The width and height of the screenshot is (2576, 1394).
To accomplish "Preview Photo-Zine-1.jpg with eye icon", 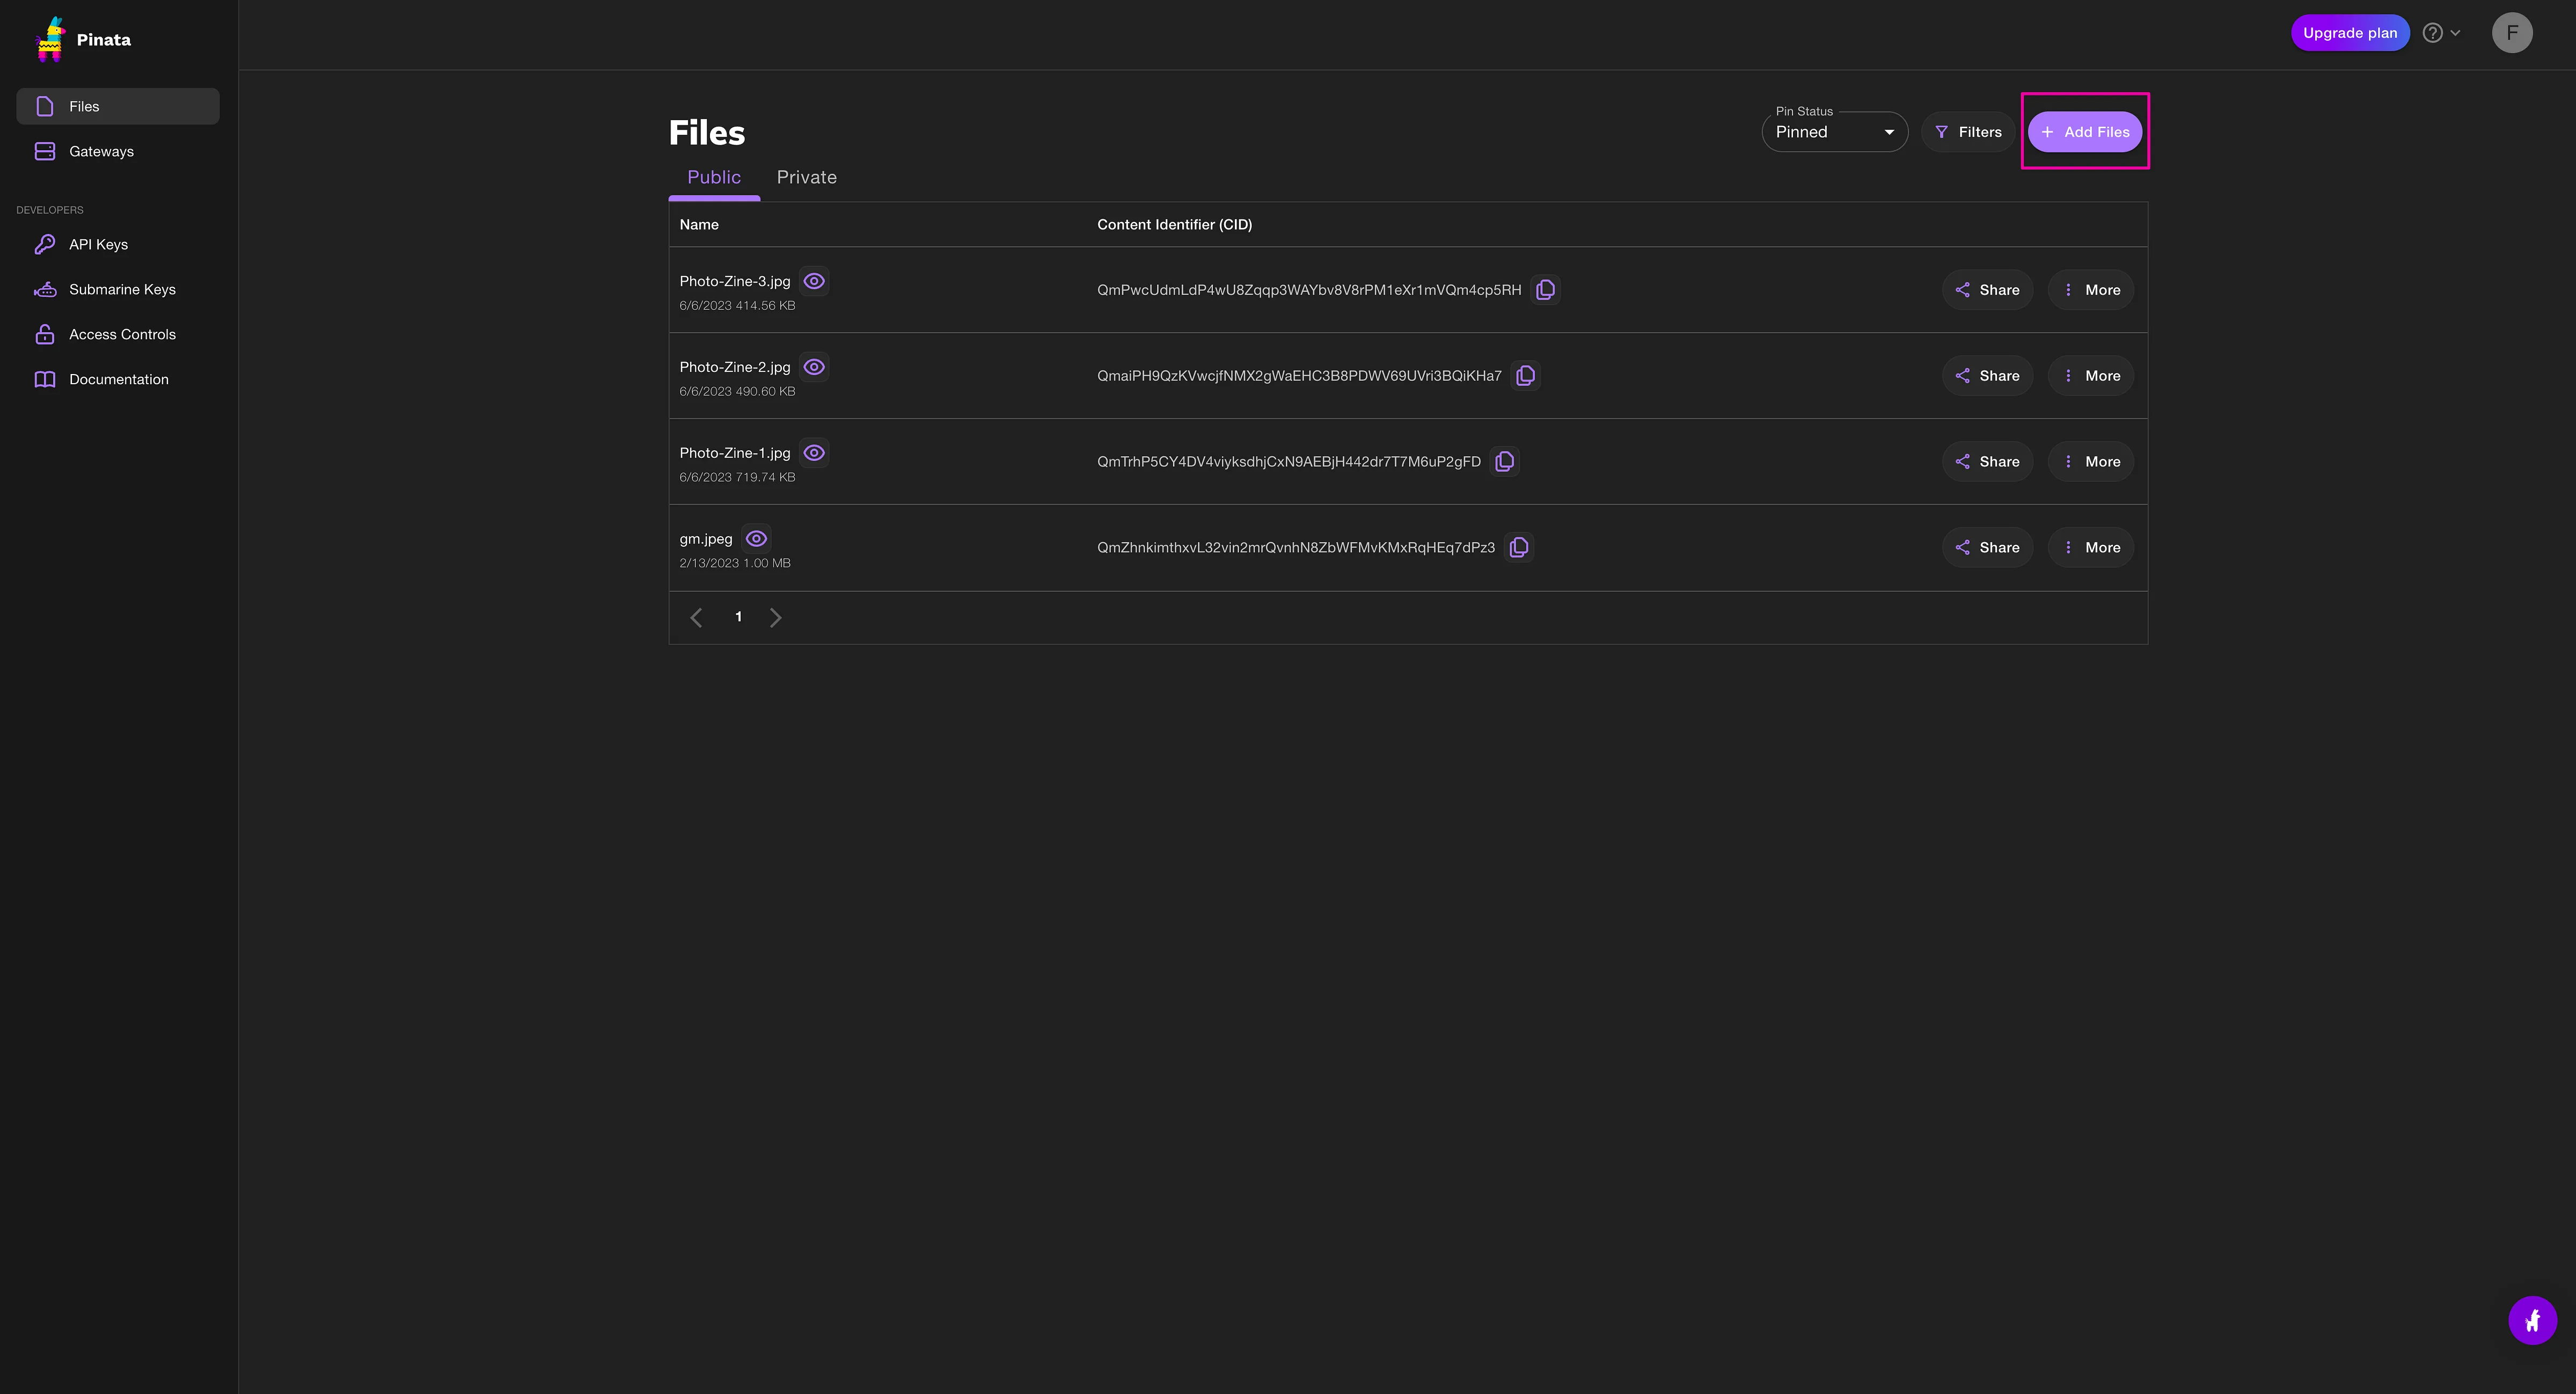I will click(x=814, y=453).
